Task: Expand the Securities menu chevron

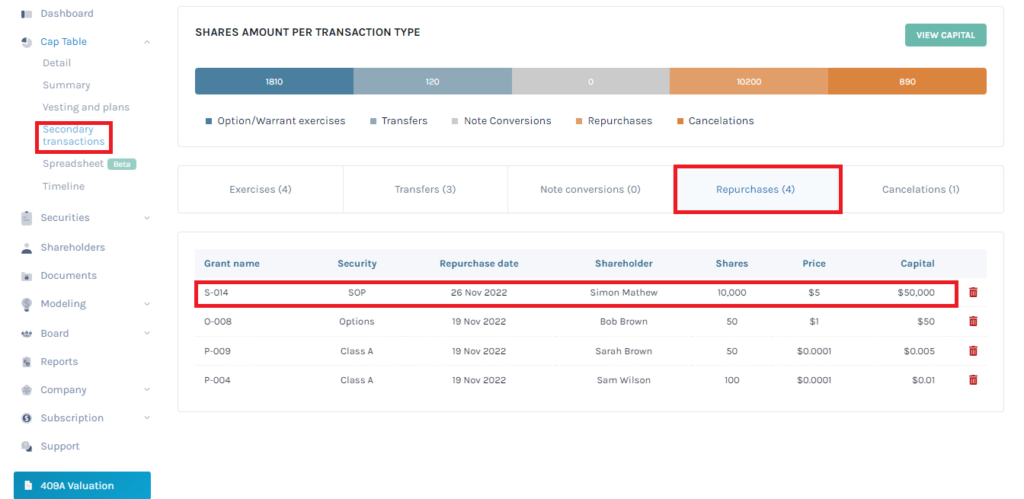Action: click(147, 218)
